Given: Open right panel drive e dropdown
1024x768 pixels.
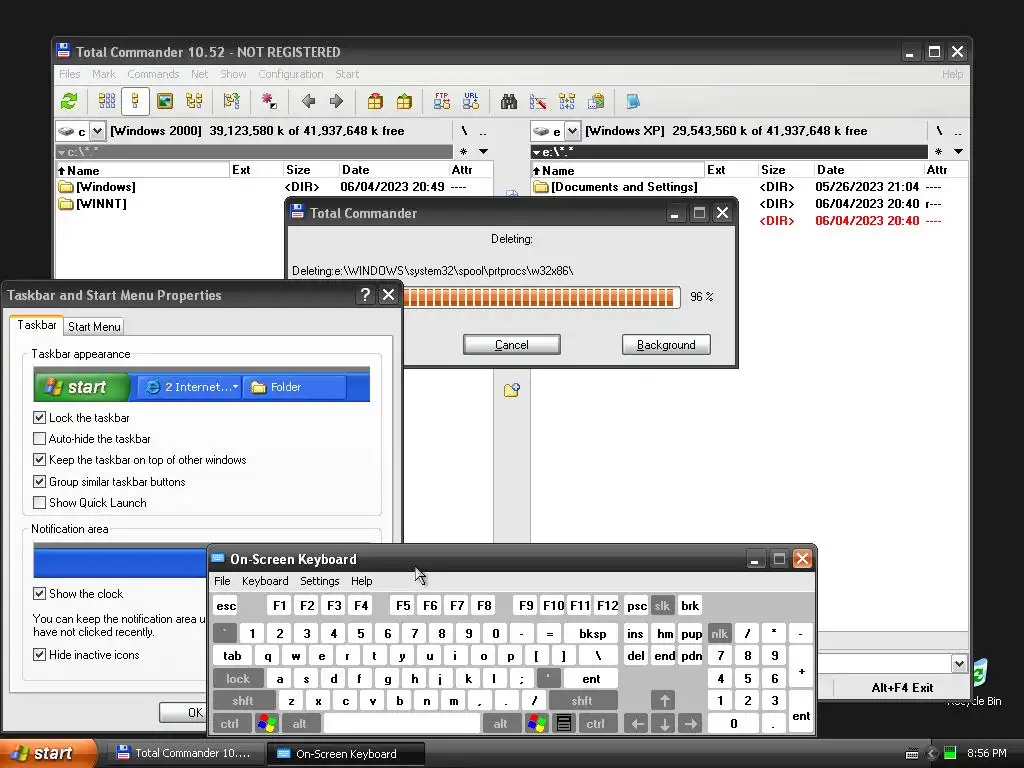Looking at the screenshot, I should click(x=572, y=131).
